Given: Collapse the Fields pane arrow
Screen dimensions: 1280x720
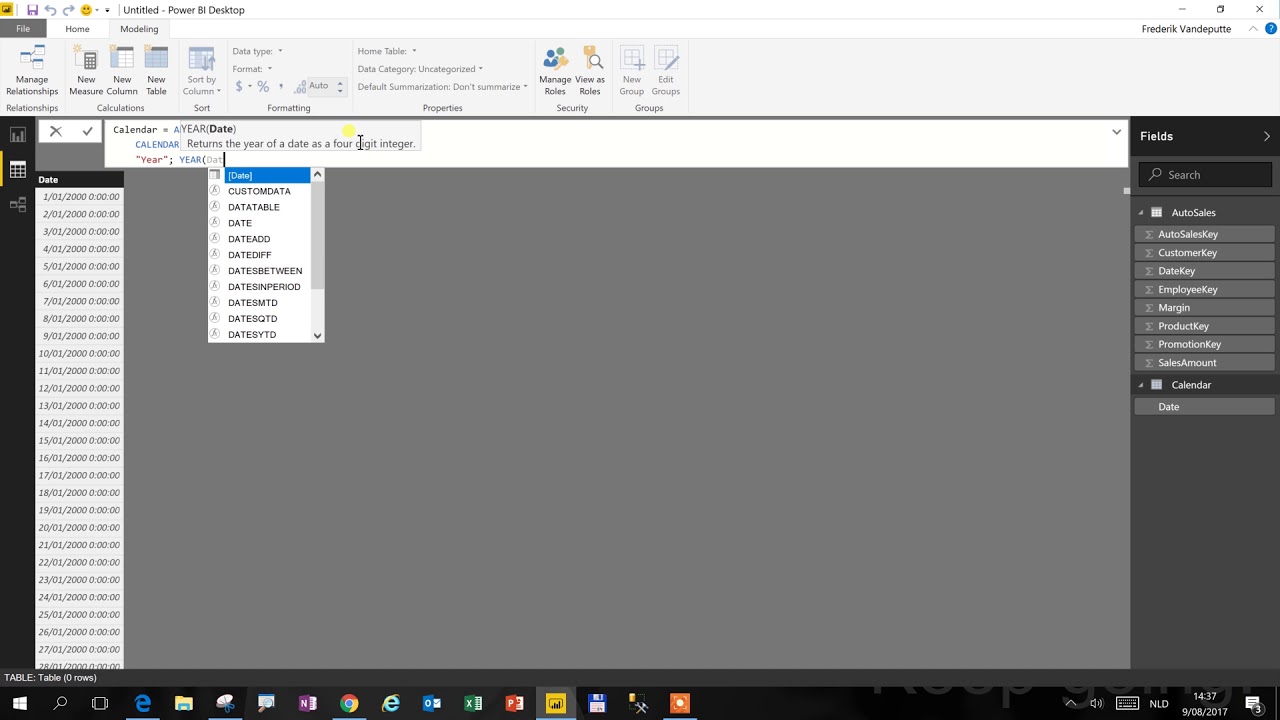Looking at the screenshot, I should (x=1266, y=136).
